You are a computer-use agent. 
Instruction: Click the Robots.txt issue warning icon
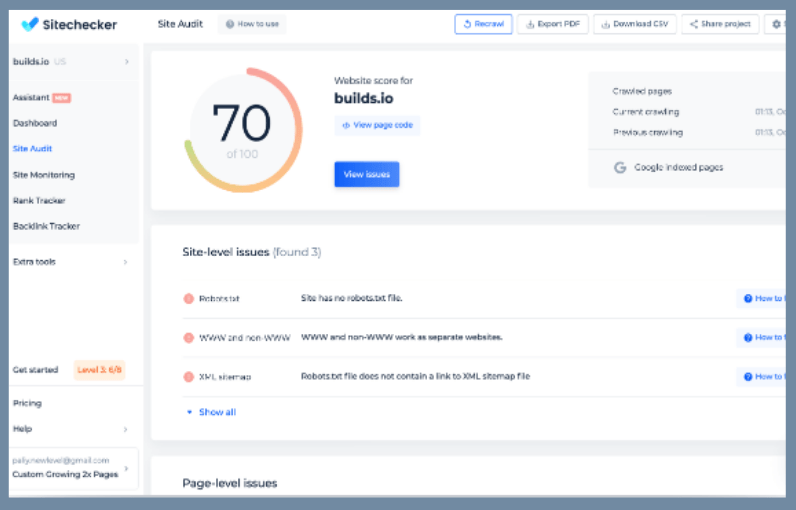(188, 298)
